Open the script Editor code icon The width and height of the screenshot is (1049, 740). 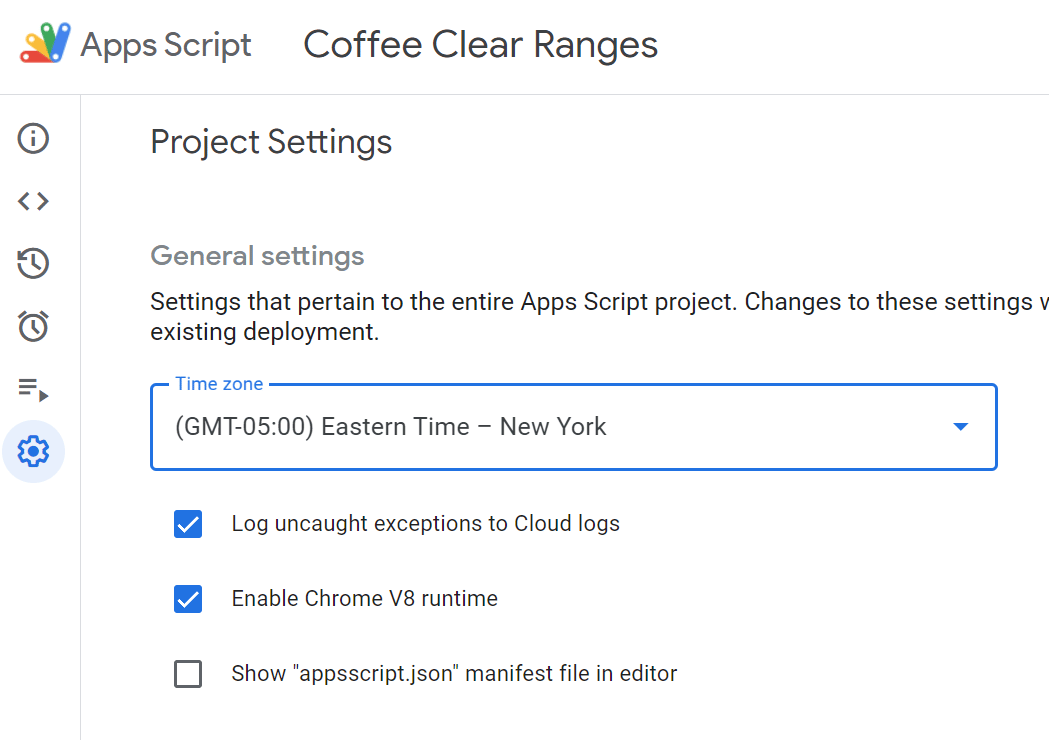[x=33, y=201]
